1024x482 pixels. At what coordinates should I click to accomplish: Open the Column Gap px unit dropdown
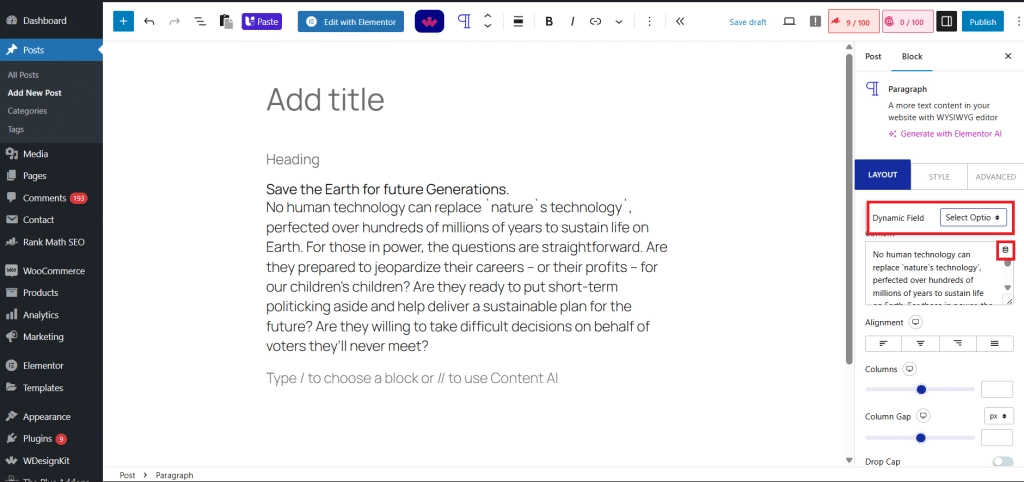click(x=998, y=416)
